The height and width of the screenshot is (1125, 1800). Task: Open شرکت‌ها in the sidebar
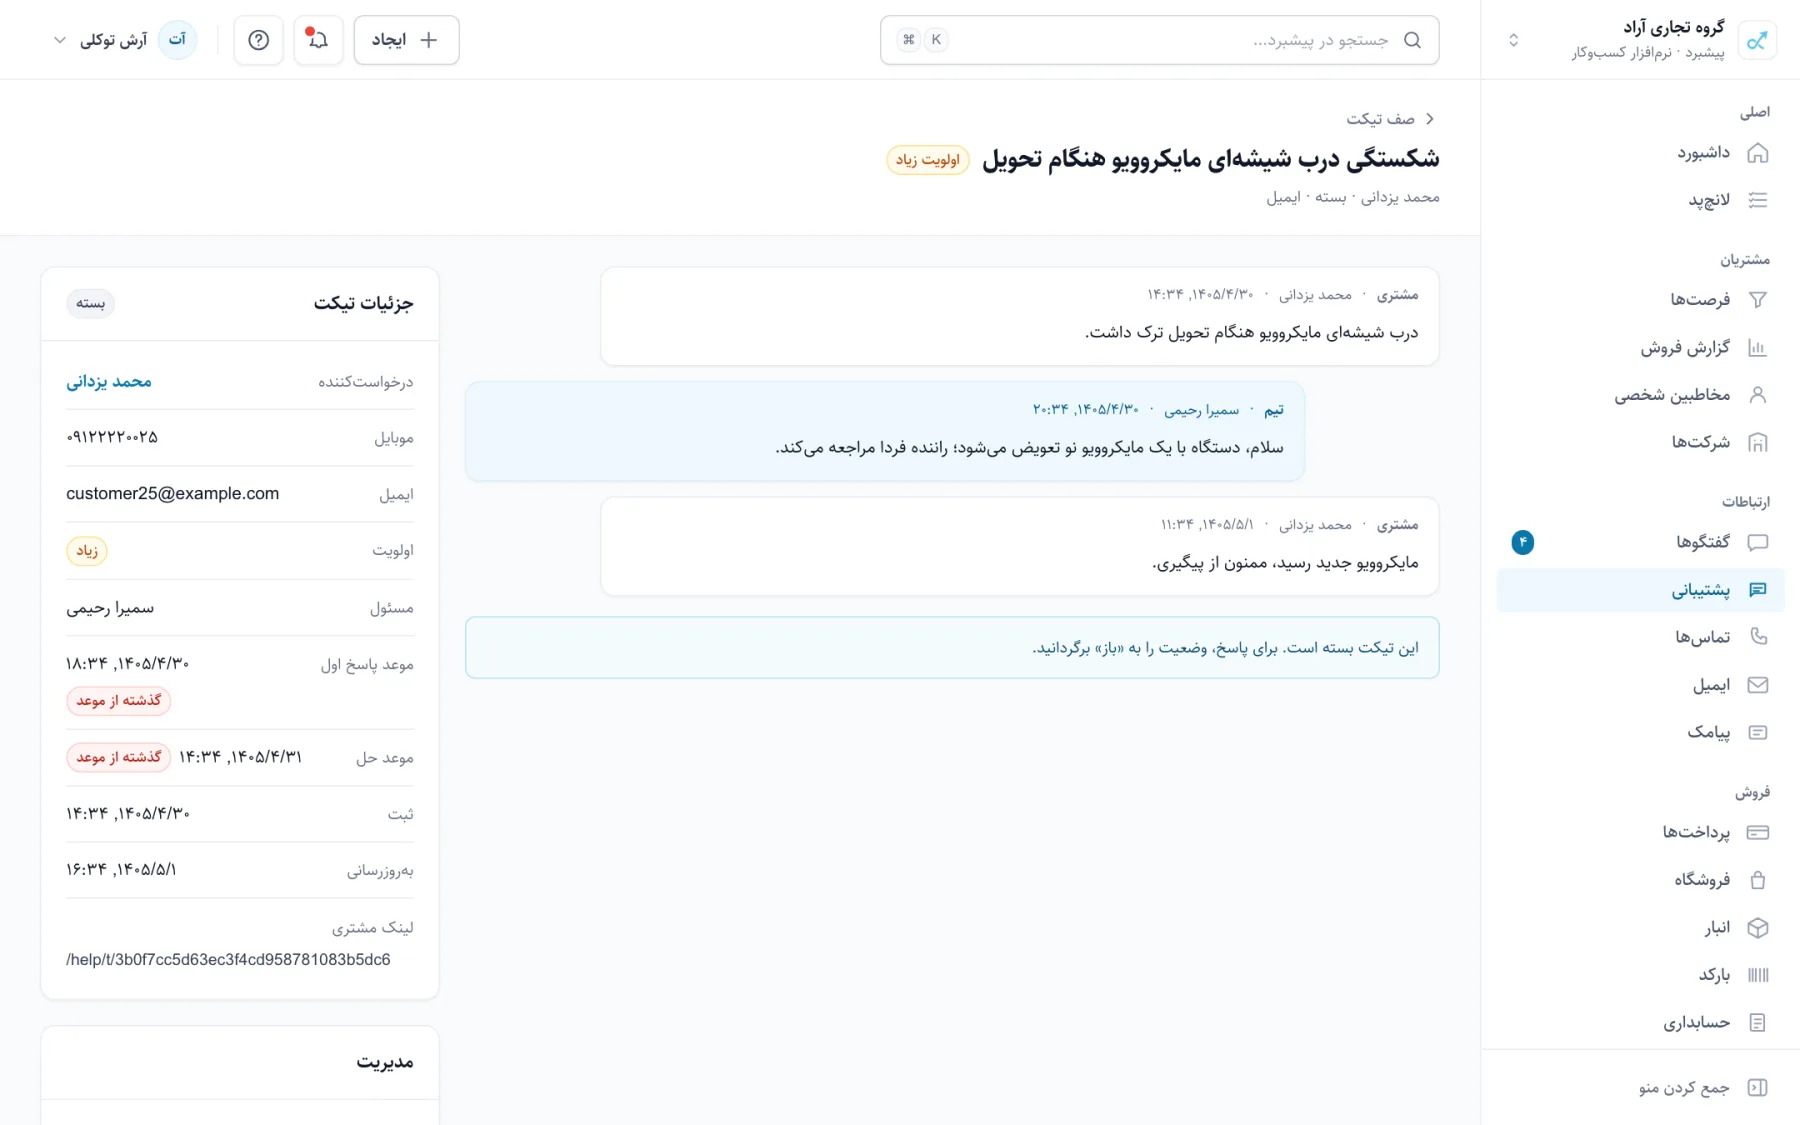(1640, 442)
